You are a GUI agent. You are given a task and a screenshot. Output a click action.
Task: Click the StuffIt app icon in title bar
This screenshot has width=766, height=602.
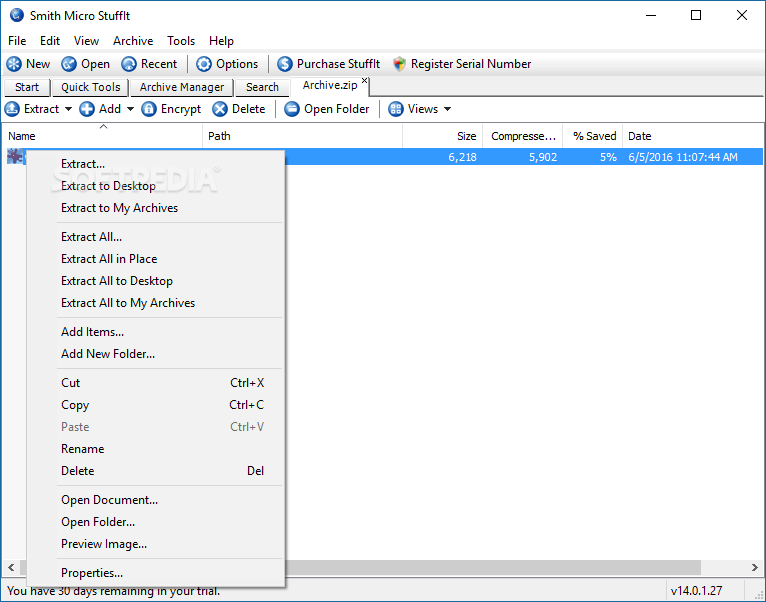coord(17,15)
